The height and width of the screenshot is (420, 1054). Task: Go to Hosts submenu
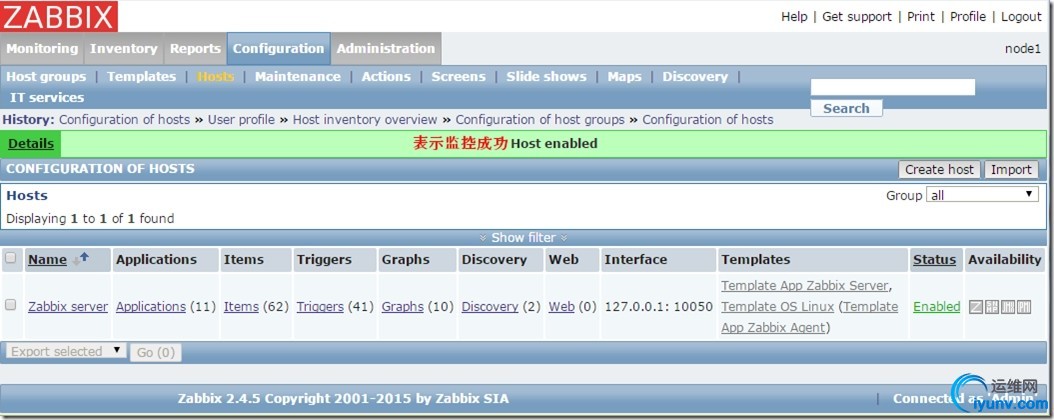pyautogui.click(x=215, y=77)
